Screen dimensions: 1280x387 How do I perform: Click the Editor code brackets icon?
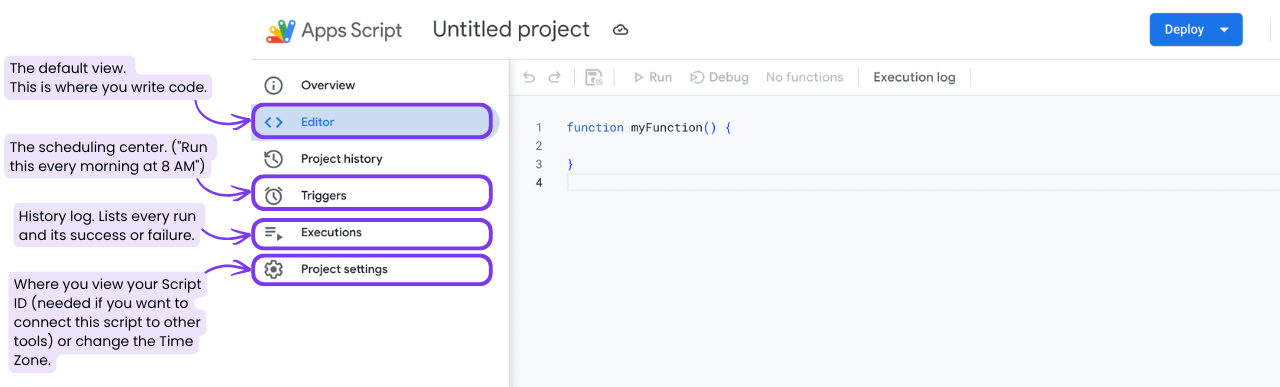[x=274, y=122]
